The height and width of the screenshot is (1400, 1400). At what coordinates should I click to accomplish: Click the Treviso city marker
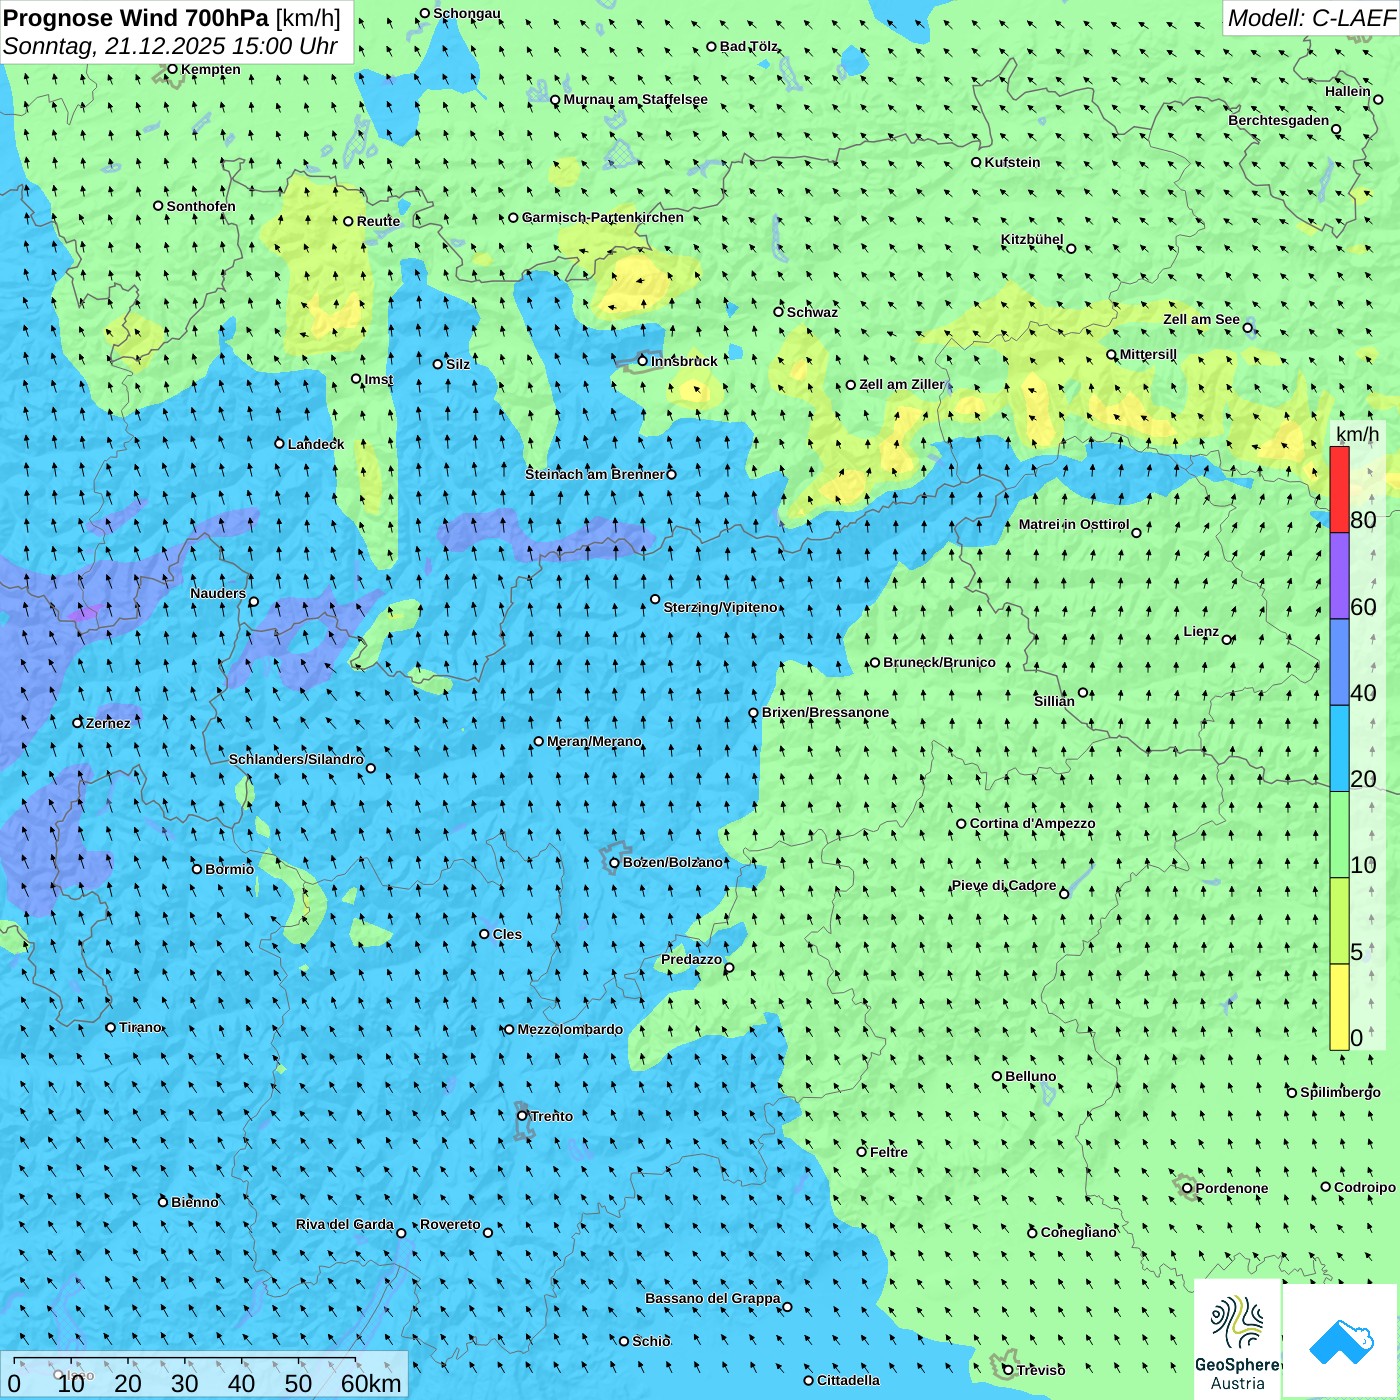[1008, 1370]
